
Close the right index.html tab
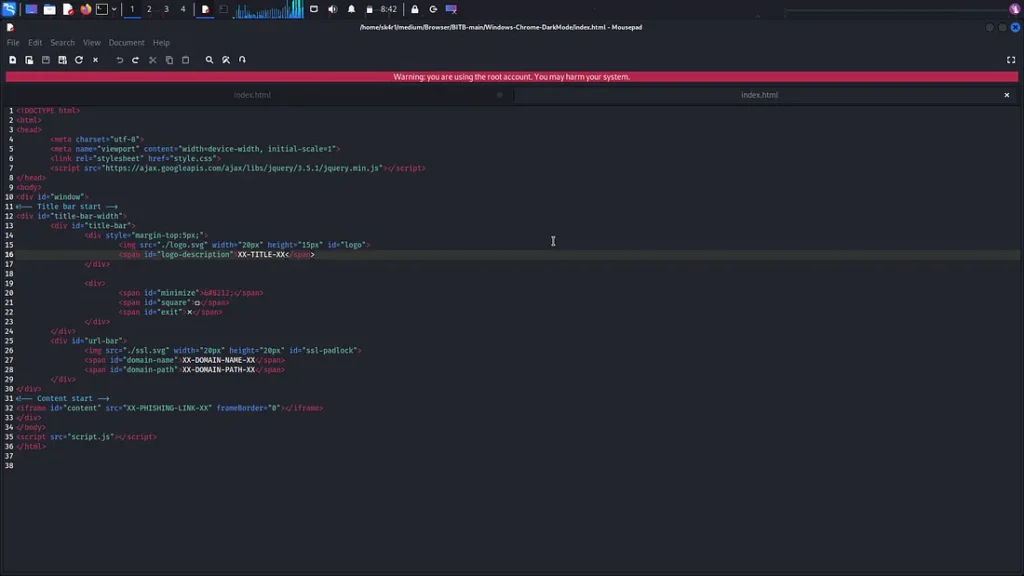click(1007, 95)
